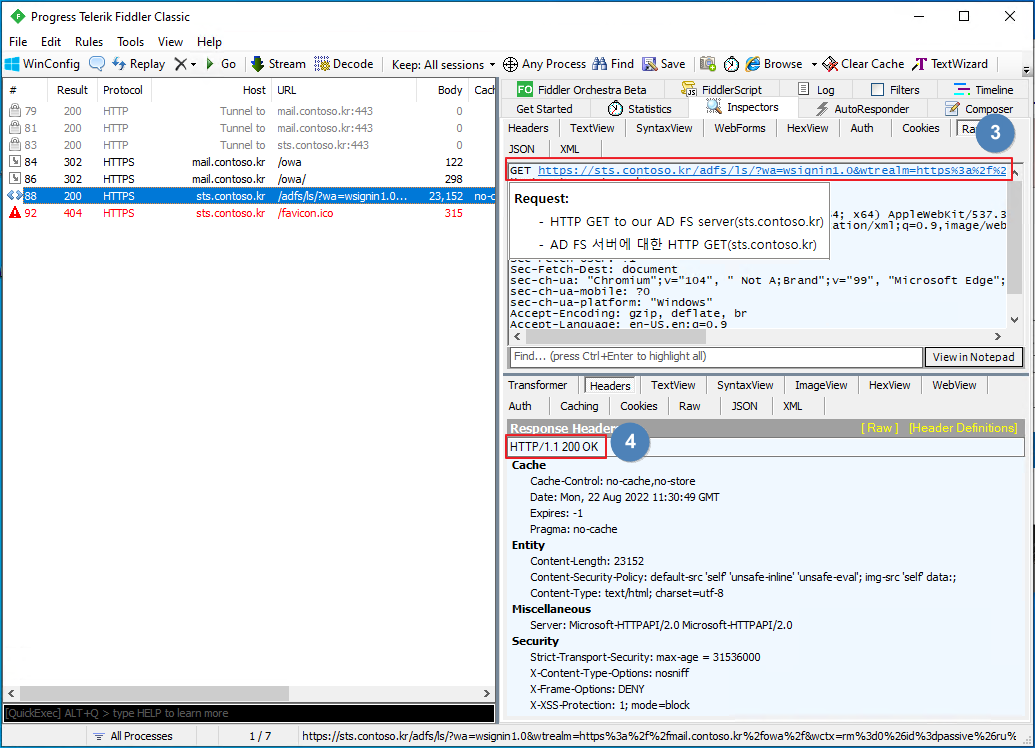Screen dimensions: 1035x748
Task: Open the File menu
Action: (x=18, y=42)
